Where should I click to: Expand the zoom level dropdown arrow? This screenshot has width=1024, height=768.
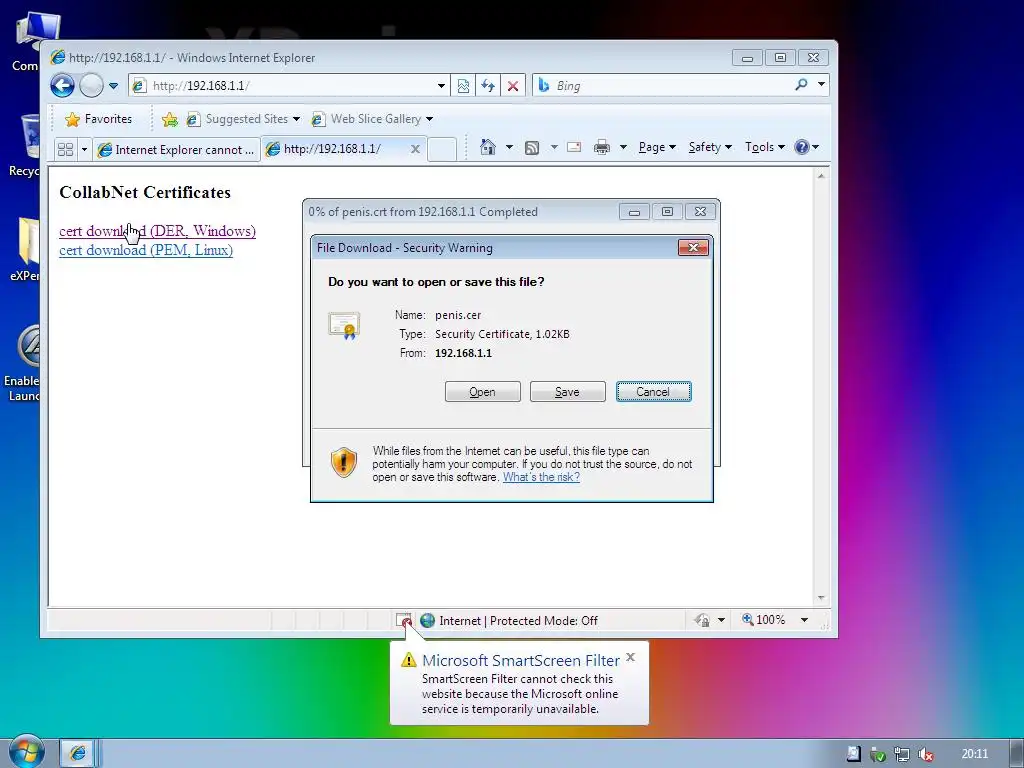(x=805, y=620)
